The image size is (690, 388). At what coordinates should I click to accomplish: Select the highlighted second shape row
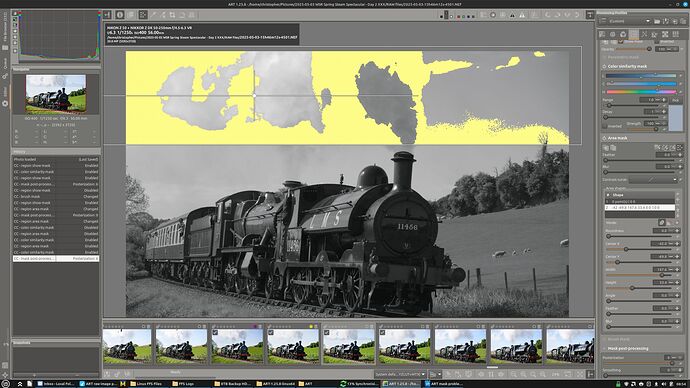pyautogui.click(x=640, y=207)
